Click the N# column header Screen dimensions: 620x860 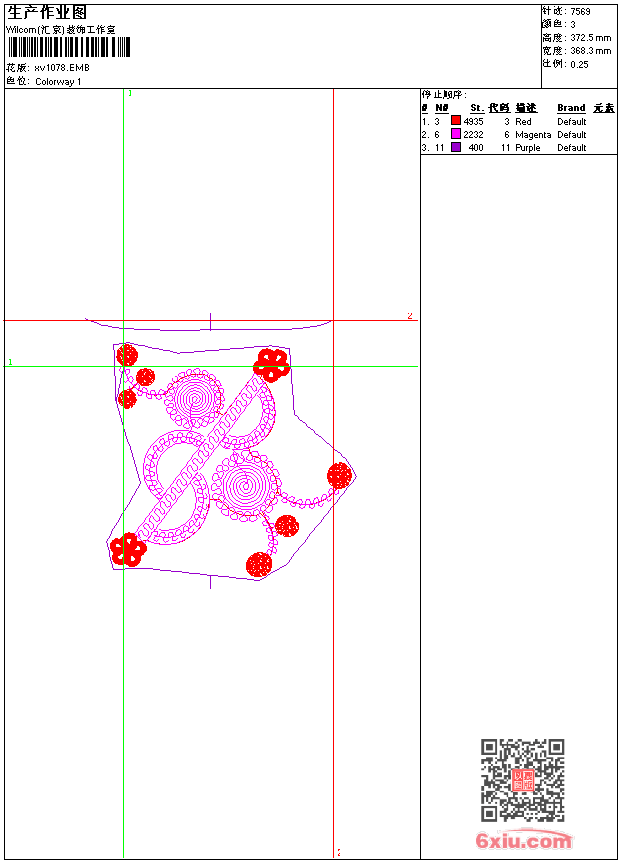442,108
